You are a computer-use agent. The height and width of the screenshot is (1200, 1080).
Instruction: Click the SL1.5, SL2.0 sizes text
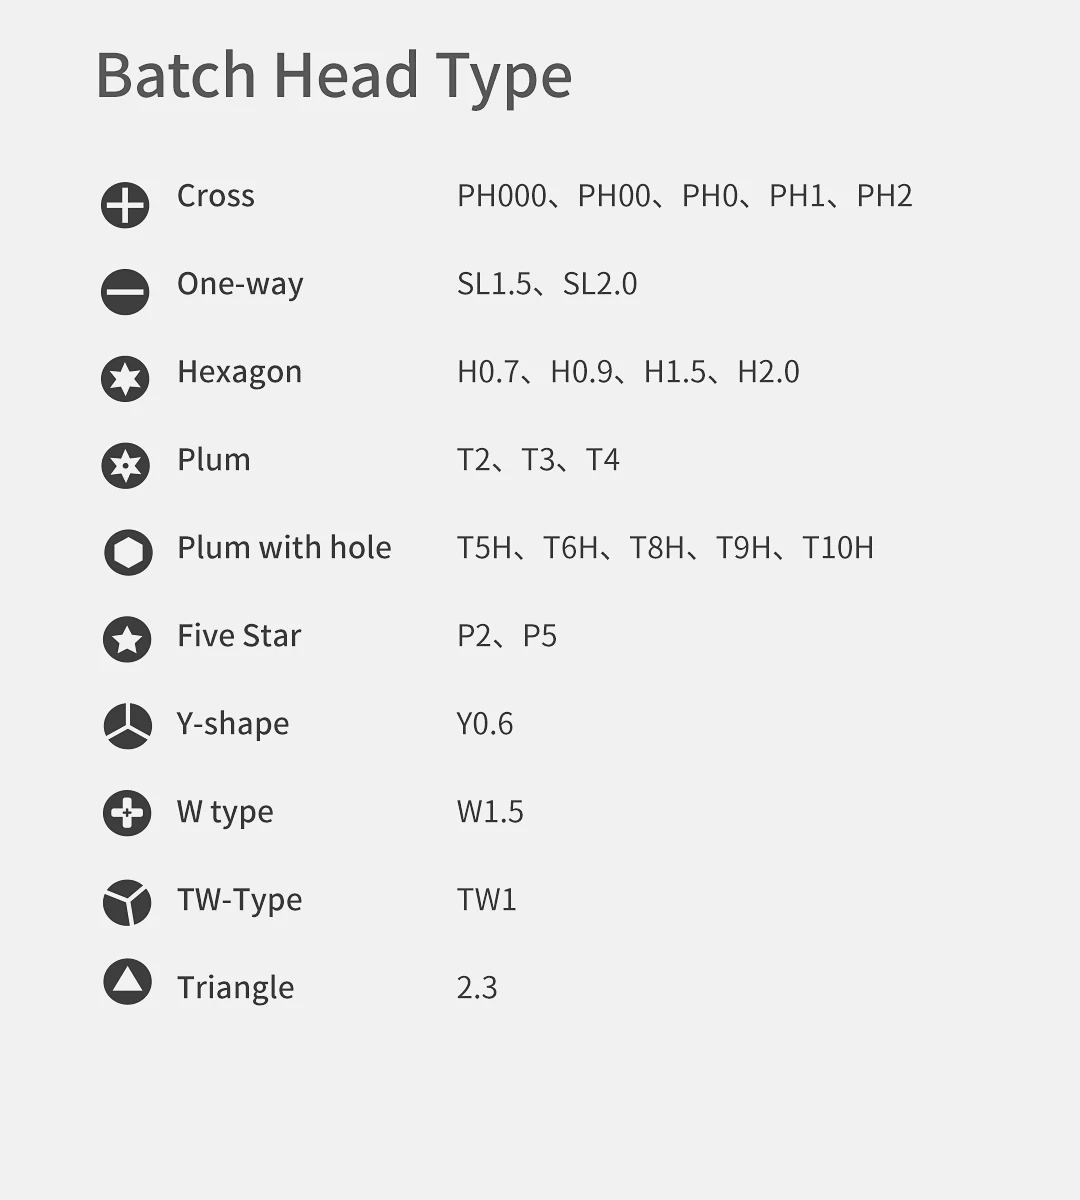[x=546, y=284]
